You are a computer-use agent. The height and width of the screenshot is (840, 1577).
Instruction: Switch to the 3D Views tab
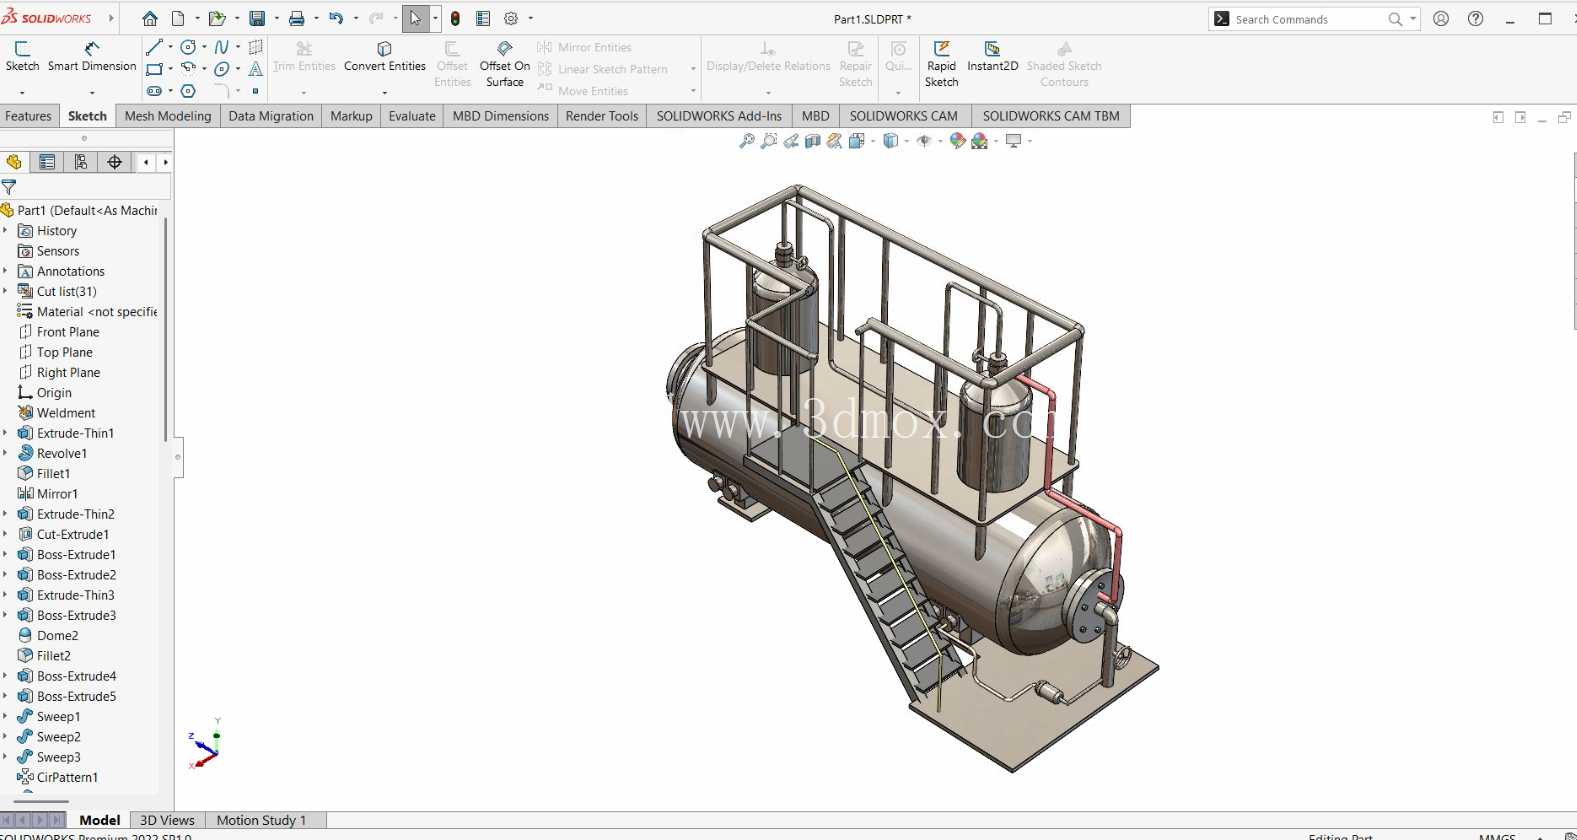(167, 820)
